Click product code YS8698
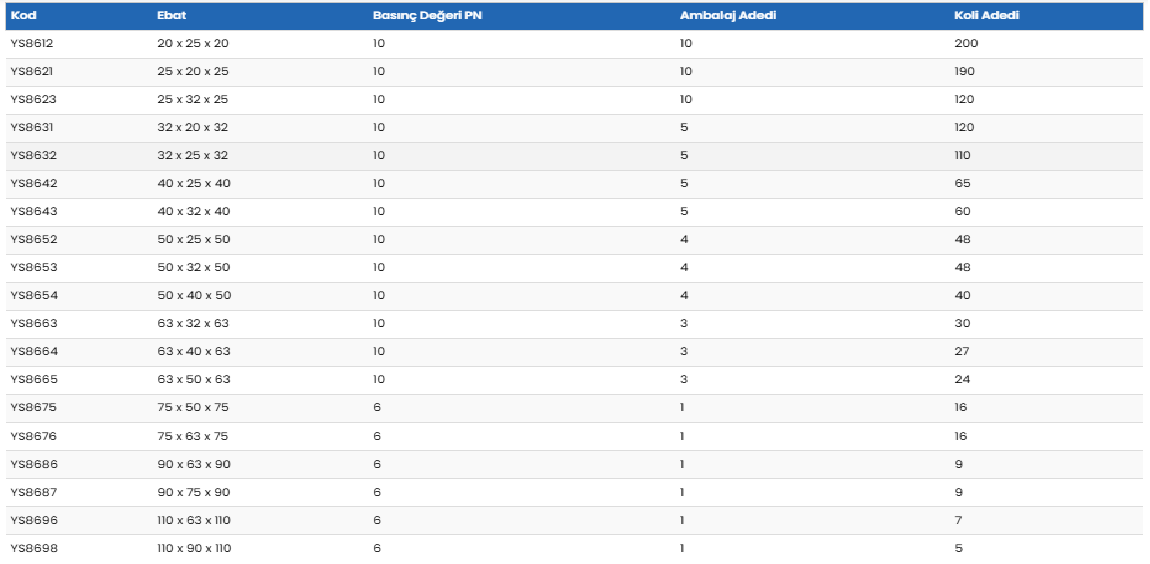 [33, 548]
